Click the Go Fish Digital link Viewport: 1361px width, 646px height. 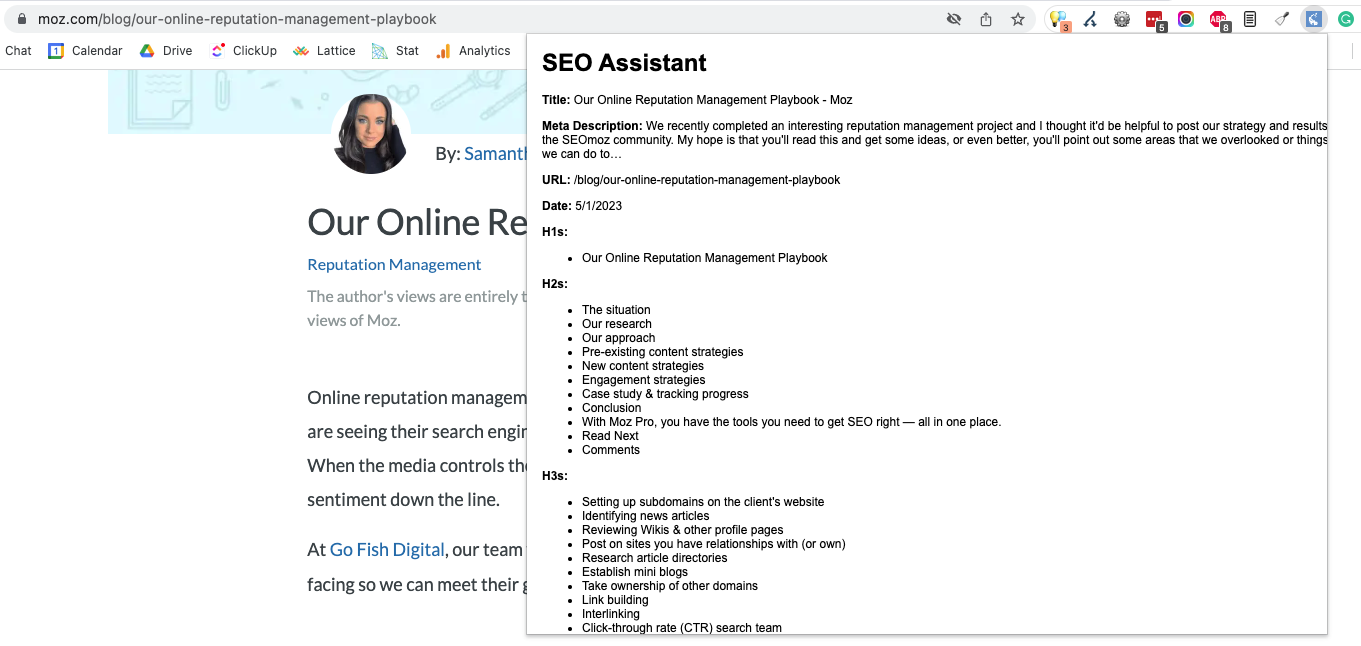pyautogui.click(x=386, y=549)
